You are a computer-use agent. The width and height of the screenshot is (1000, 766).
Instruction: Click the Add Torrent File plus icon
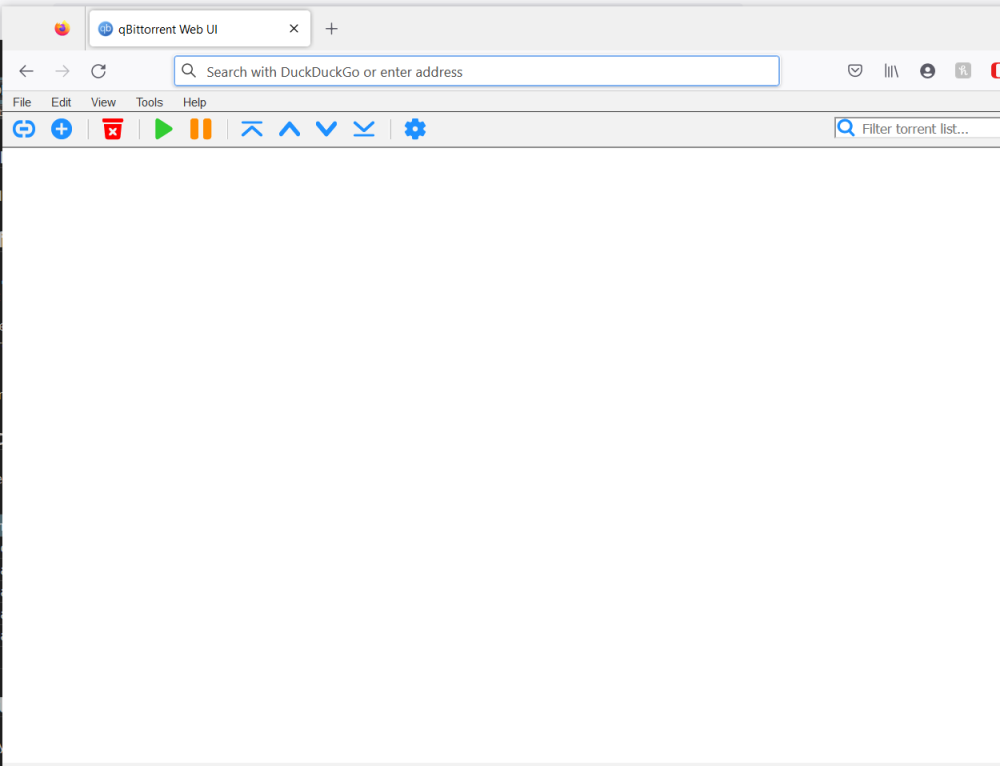tap(61, 129)
